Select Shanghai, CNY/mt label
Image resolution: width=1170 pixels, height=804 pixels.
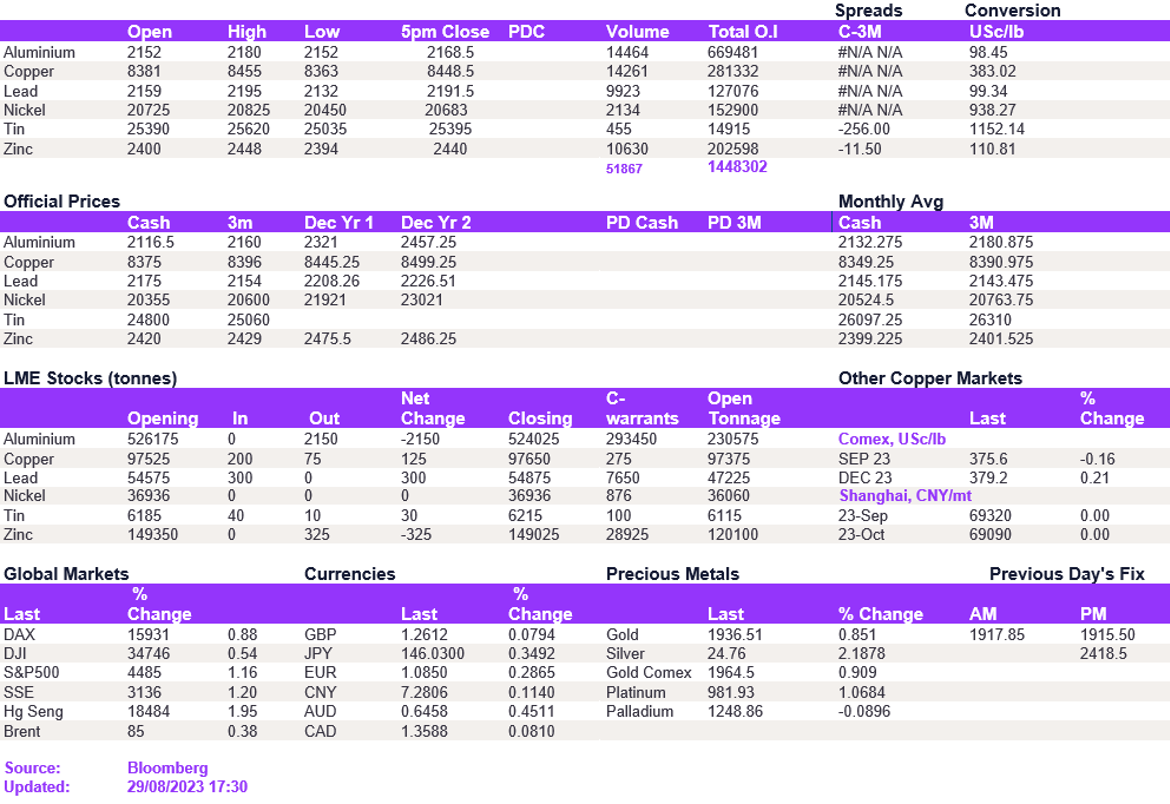(x=905, y=496)
